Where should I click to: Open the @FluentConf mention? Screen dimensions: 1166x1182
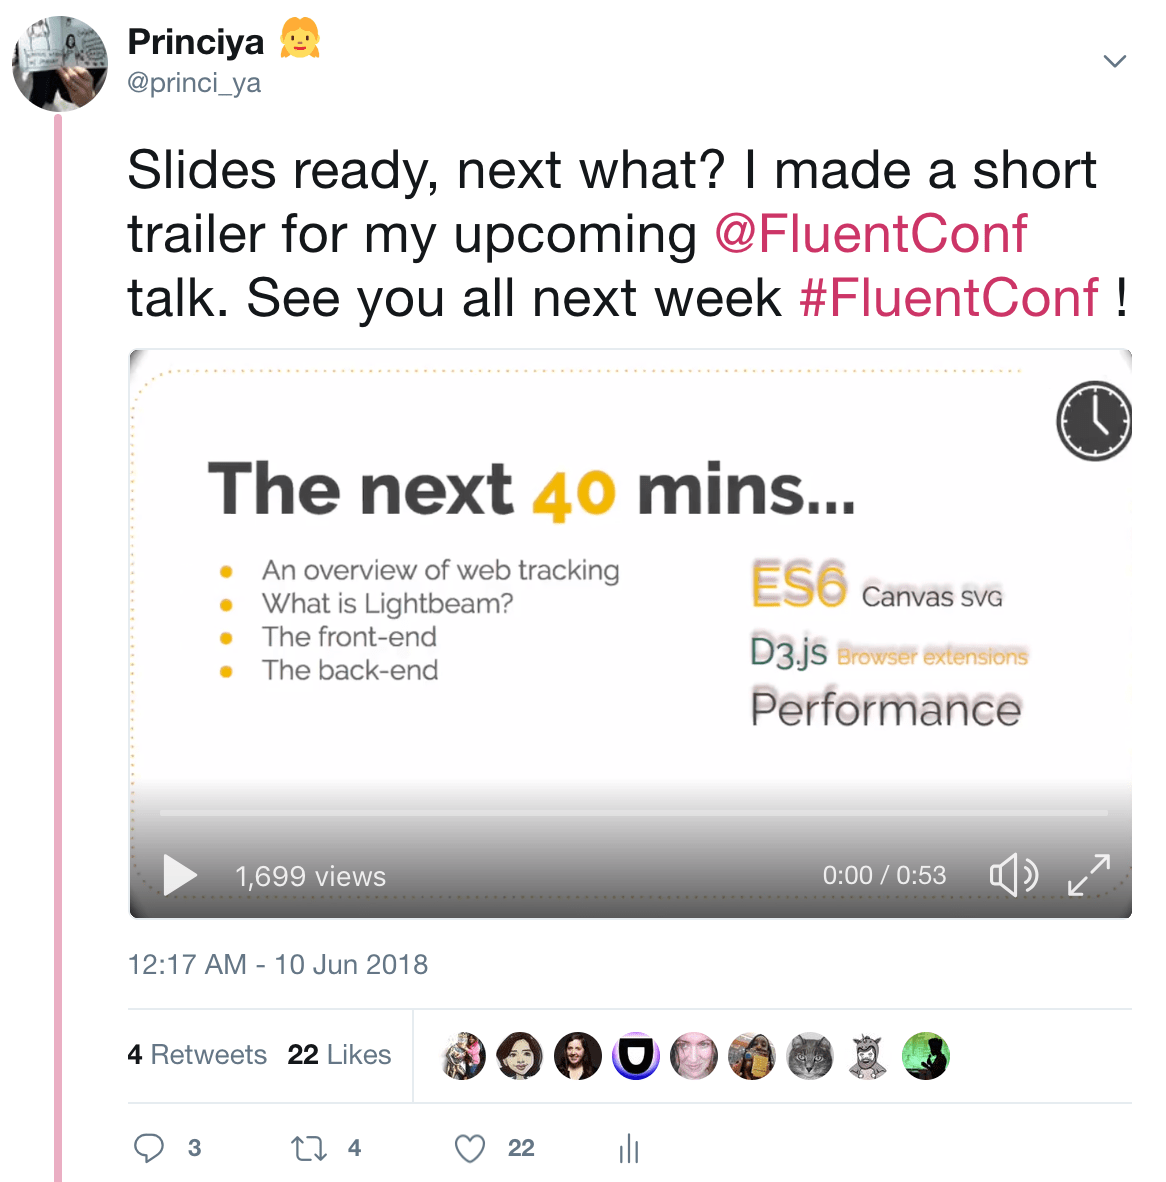tap(872, 234)
